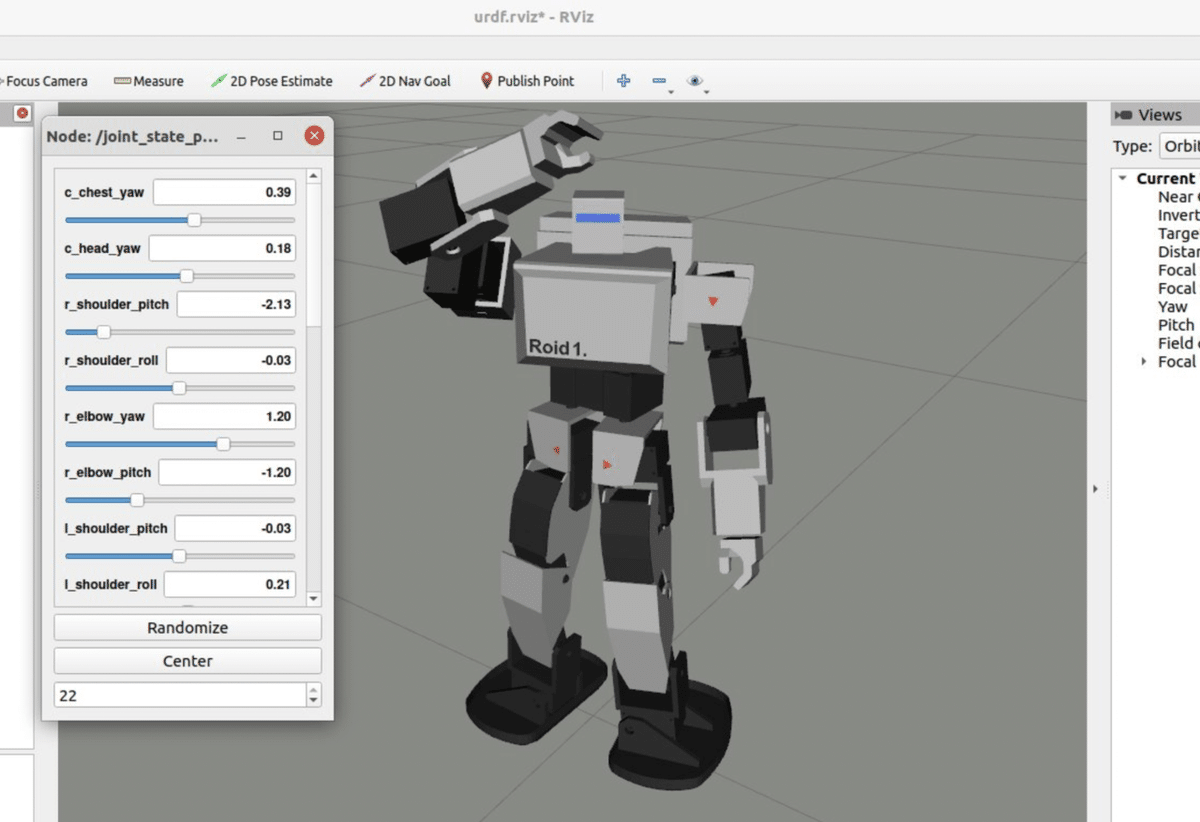The image size is (1200, 822).
Task: Focus the c_head_yaw value field showing 0.18
Action: 222,248
